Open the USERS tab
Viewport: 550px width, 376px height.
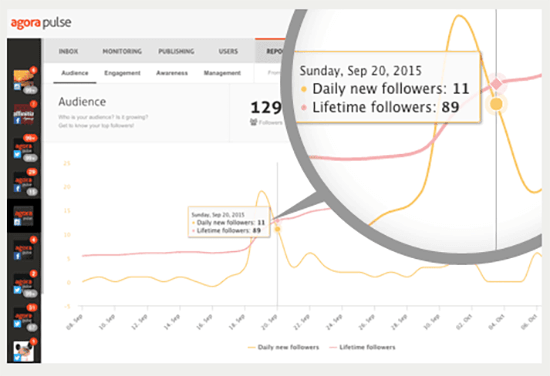point(228,51)
